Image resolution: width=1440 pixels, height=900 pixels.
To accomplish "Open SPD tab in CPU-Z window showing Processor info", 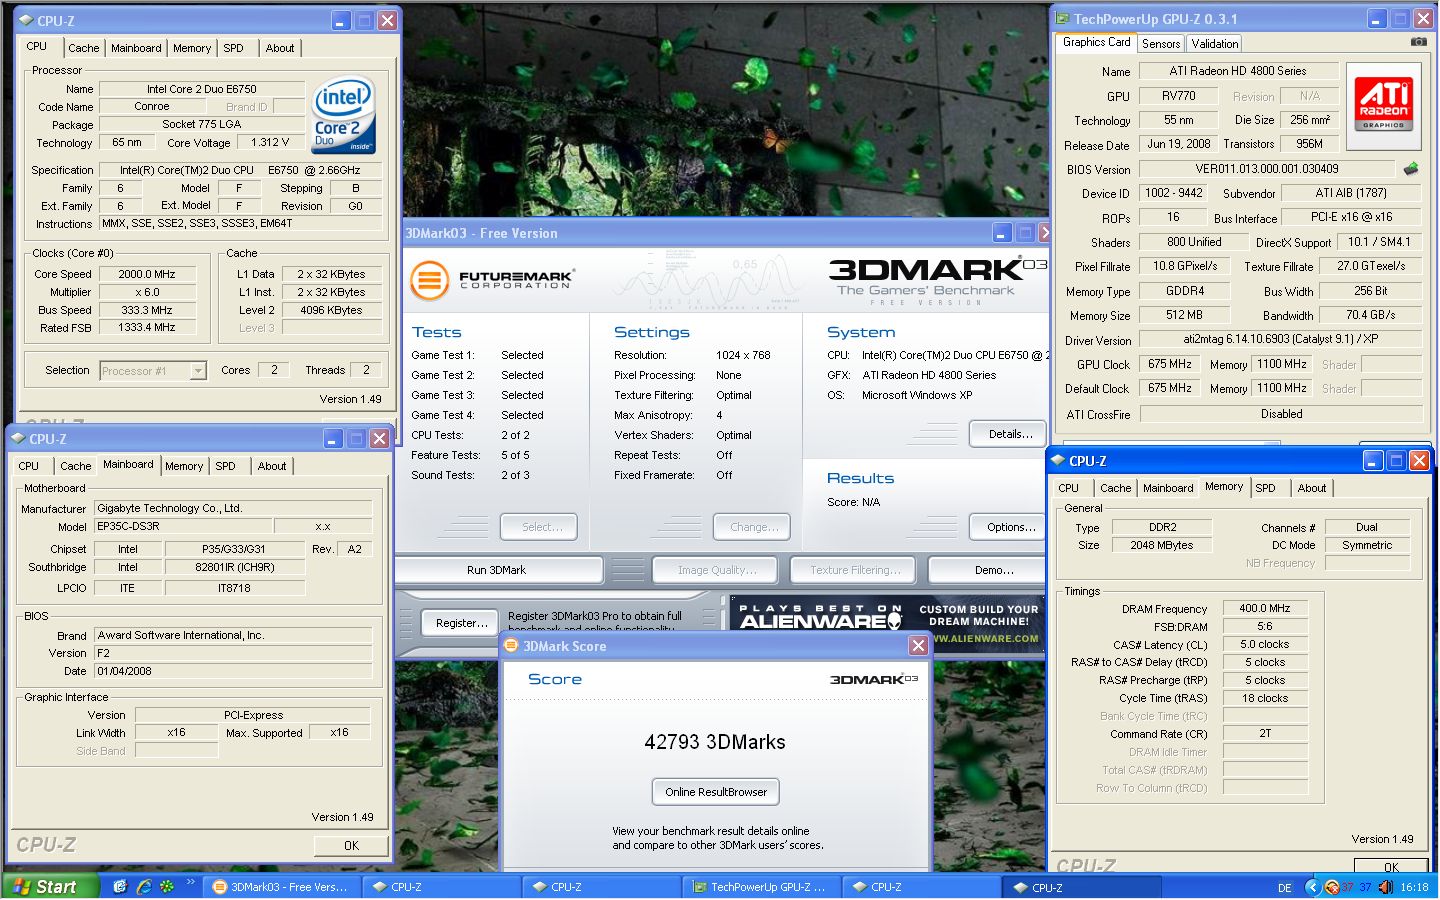I will tap(233, 48).
